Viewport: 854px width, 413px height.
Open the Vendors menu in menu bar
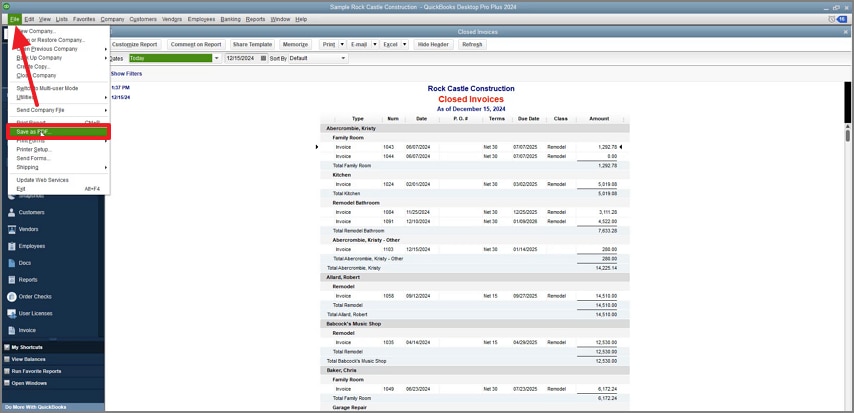point(172,19)
